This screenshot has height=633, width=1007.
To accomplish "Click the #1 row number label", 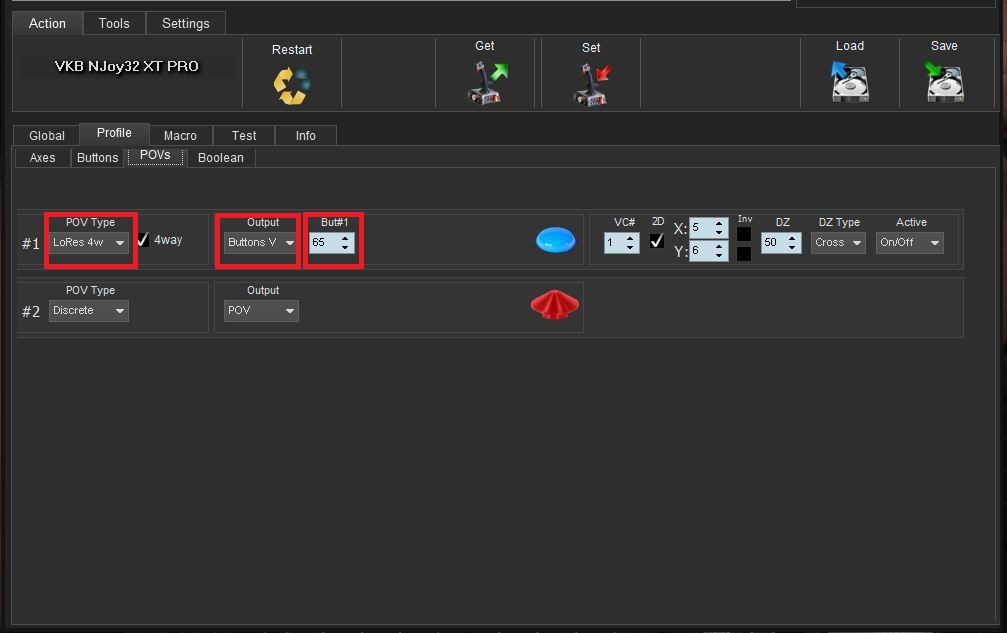I will coord(31,244).
